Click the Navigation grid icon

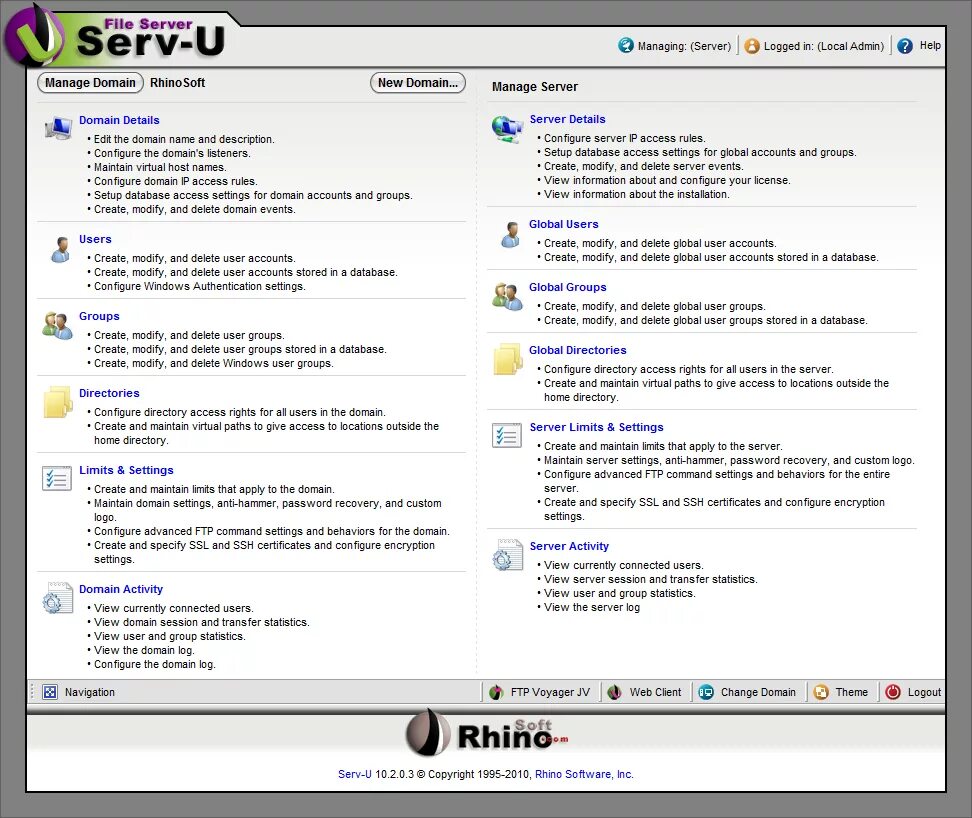click(x=50, y=692)
